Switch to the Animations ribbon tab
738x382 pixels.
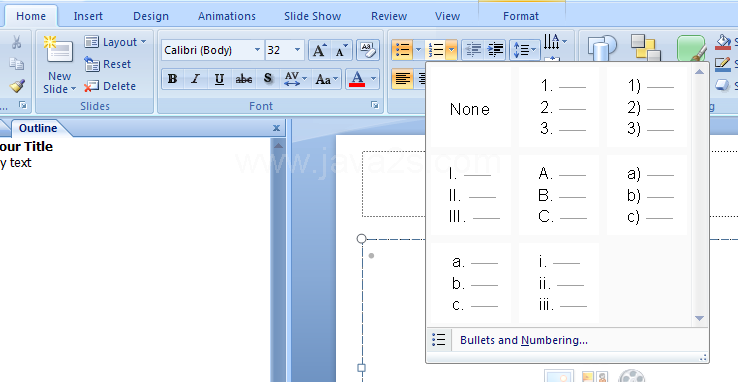coord(227,16)
